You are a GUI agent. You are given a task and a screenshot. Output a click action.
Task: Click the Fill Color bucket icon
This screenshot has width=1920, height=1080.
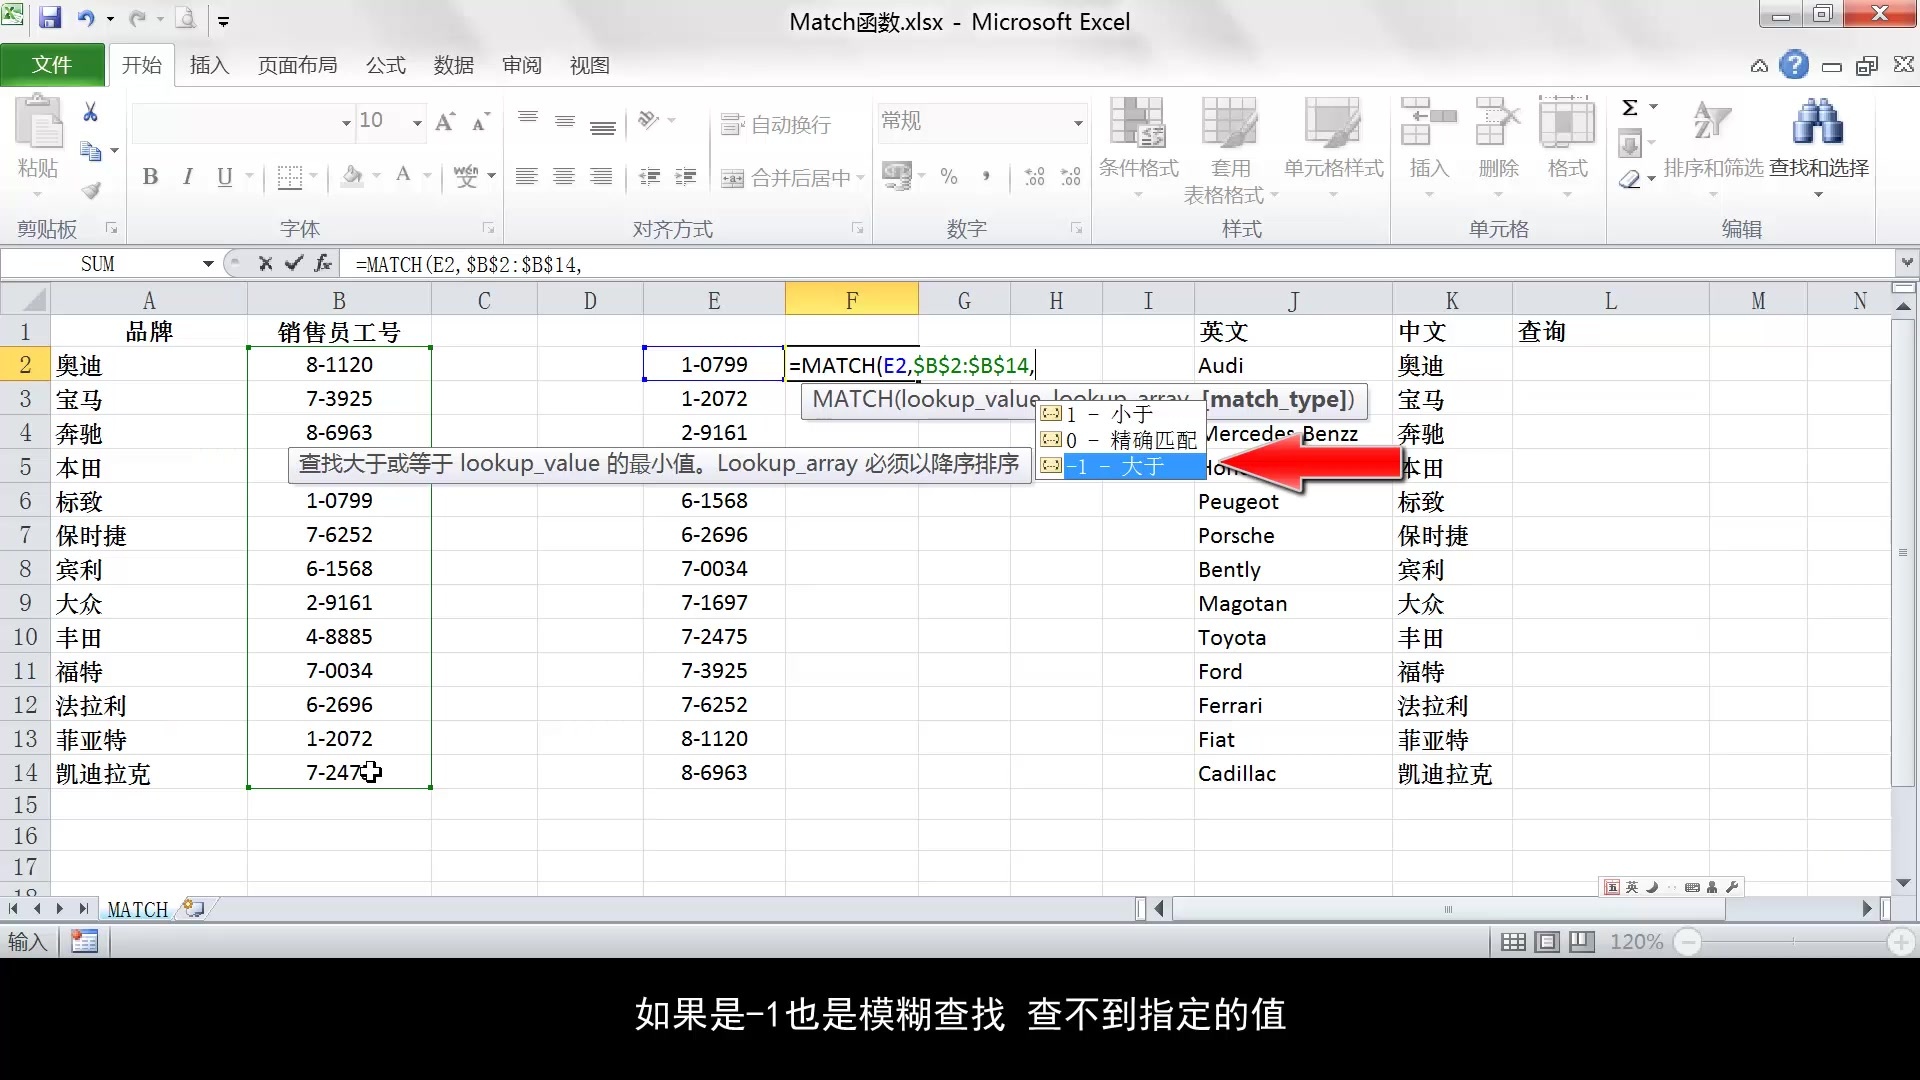[x=352, y=177]
